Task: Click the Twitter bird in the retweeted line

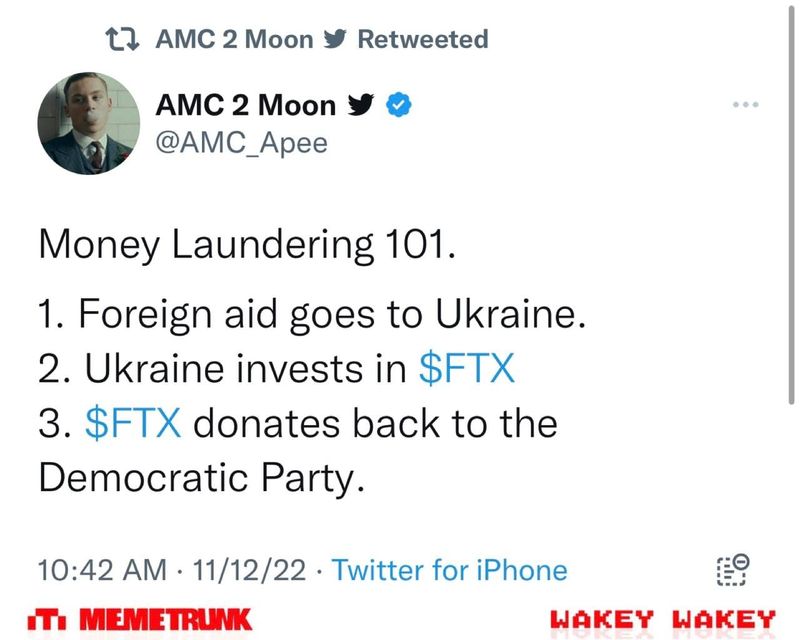Action: [x=336, y=40]
